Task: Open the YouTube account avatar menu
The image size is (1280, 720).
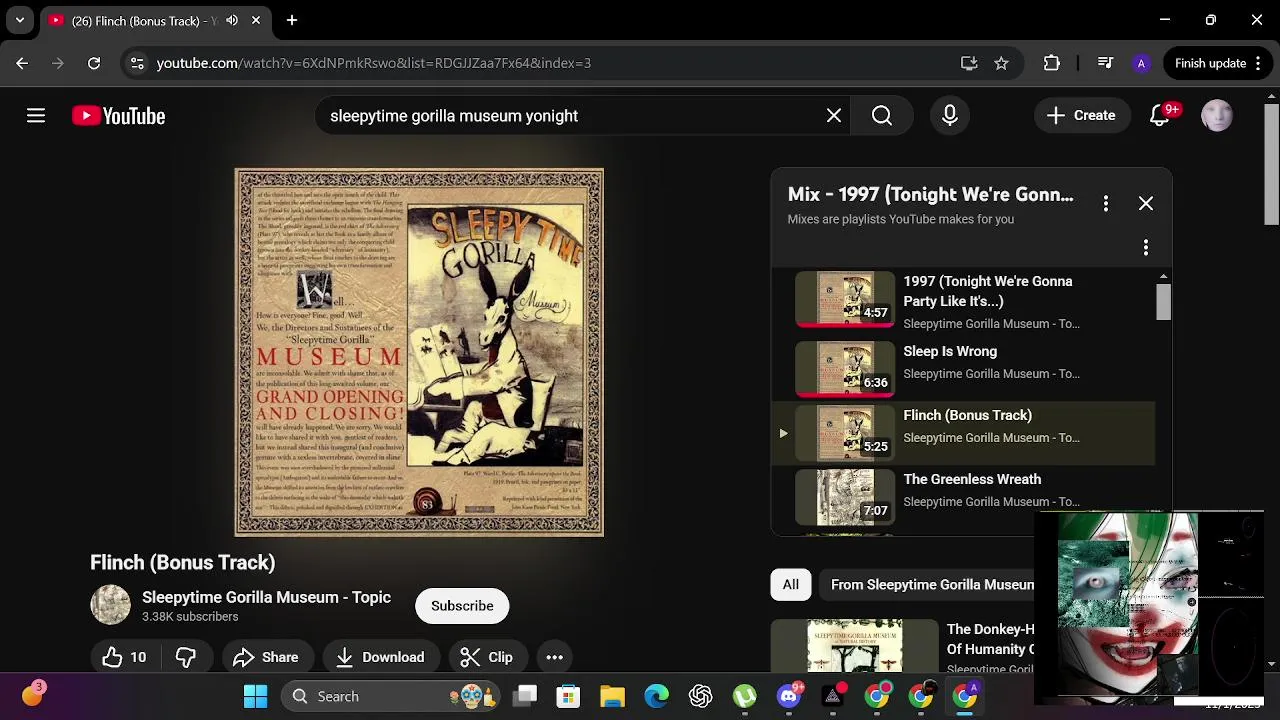Action: coord(1217,116)
